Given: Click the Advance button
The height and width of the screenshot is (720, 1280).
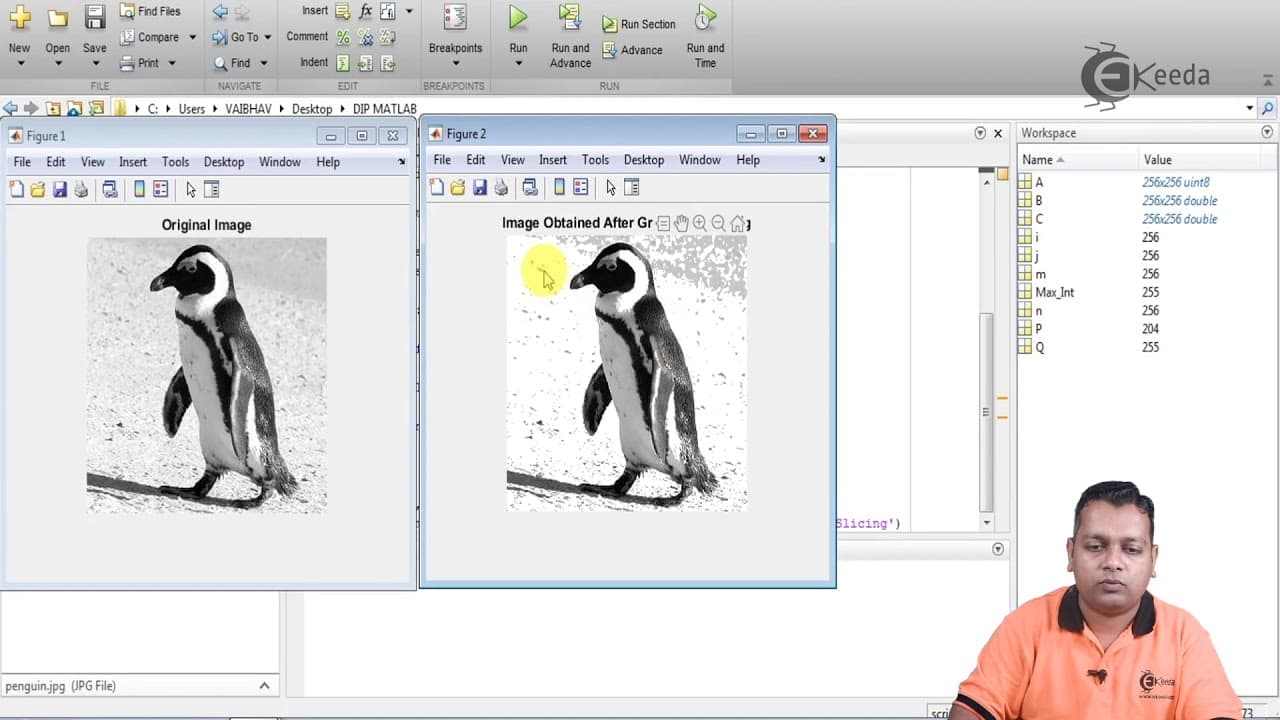Looking at the screenshot, I should (632, 50).
